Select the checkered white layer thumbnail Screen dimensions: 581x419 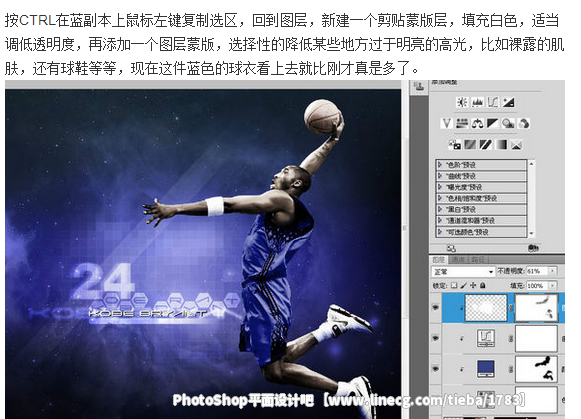click(x=486, y=307)
